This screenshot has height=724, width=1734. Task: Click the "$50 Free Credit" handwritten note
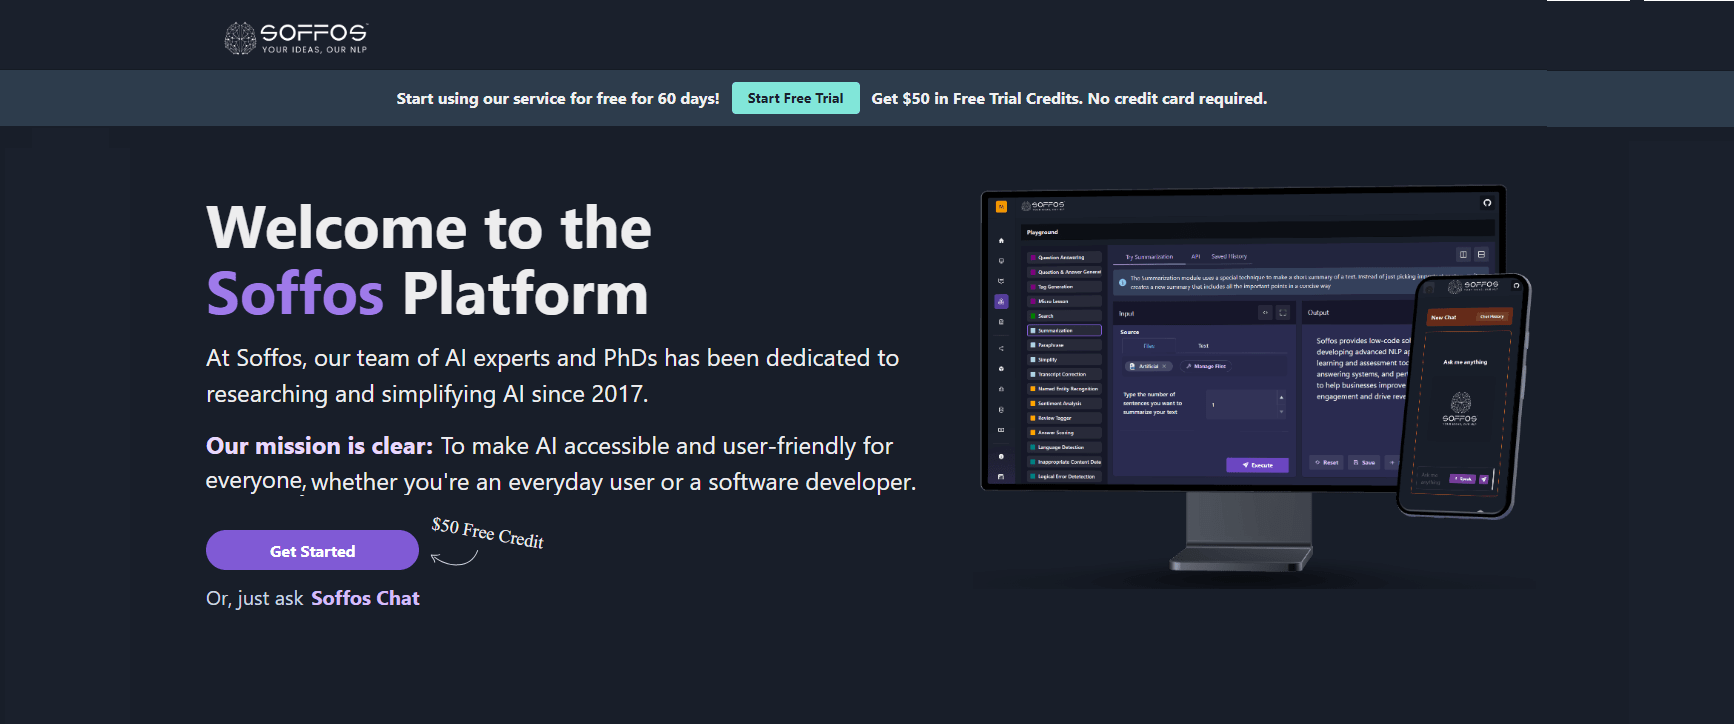487,533
